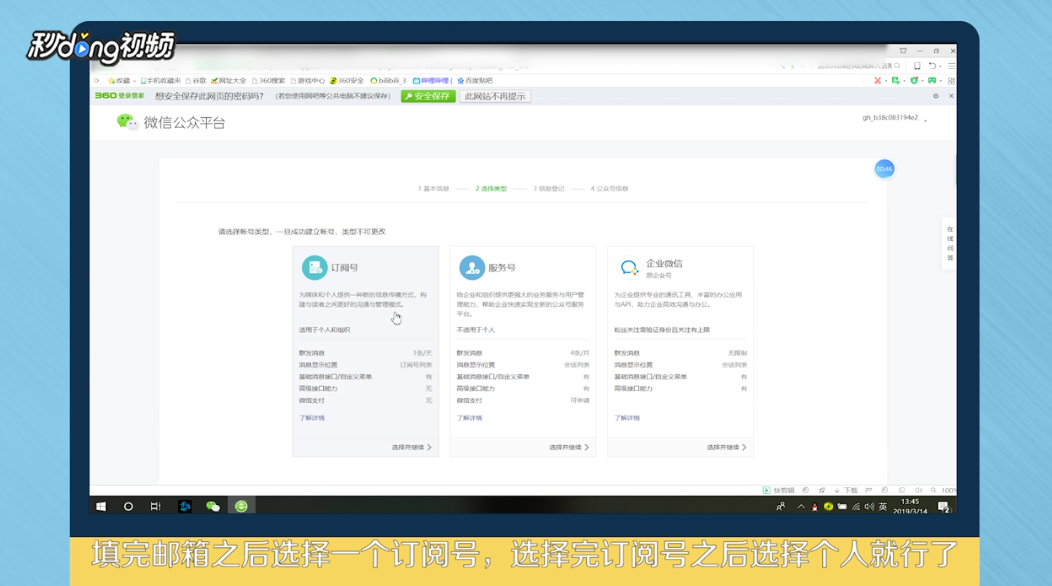The image size is (1052, 586).
Task: Click the blue 00:46 timer bubble
Action: point(884,168)
